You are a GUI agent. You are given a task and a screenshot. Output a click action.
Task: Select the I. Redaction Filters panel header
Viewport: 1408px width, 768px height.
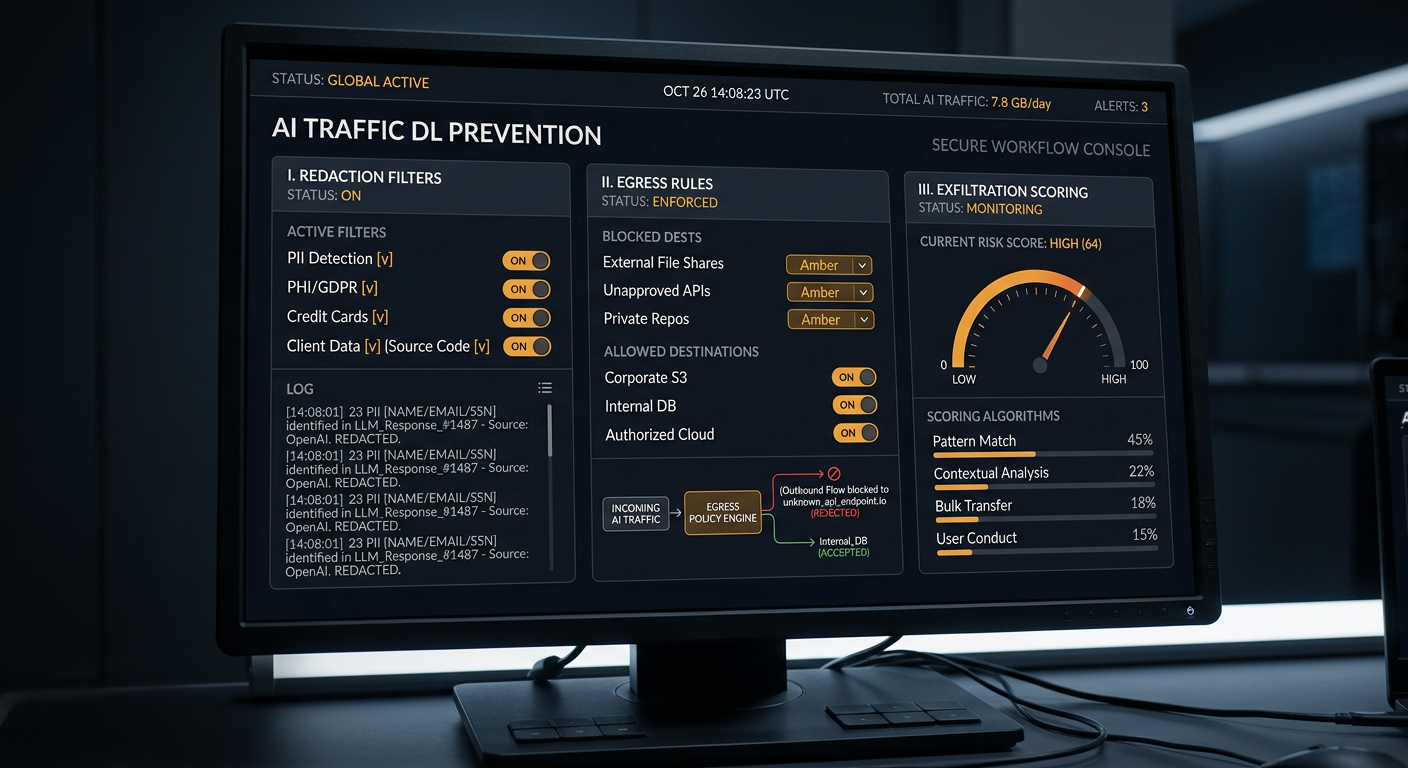click(421, 185)
